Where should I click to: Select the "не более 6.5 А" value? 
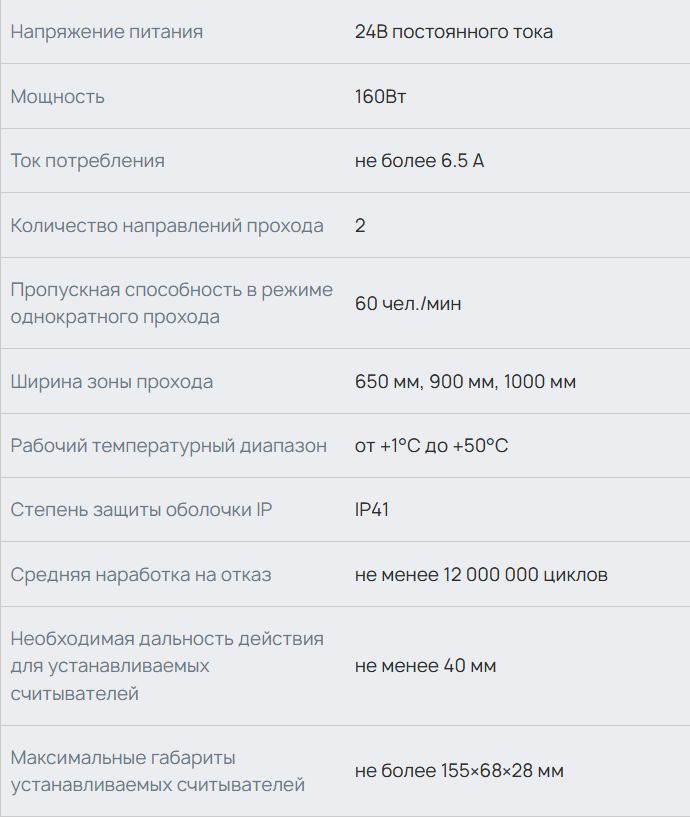pyautogui.click(x=419, y=161)
